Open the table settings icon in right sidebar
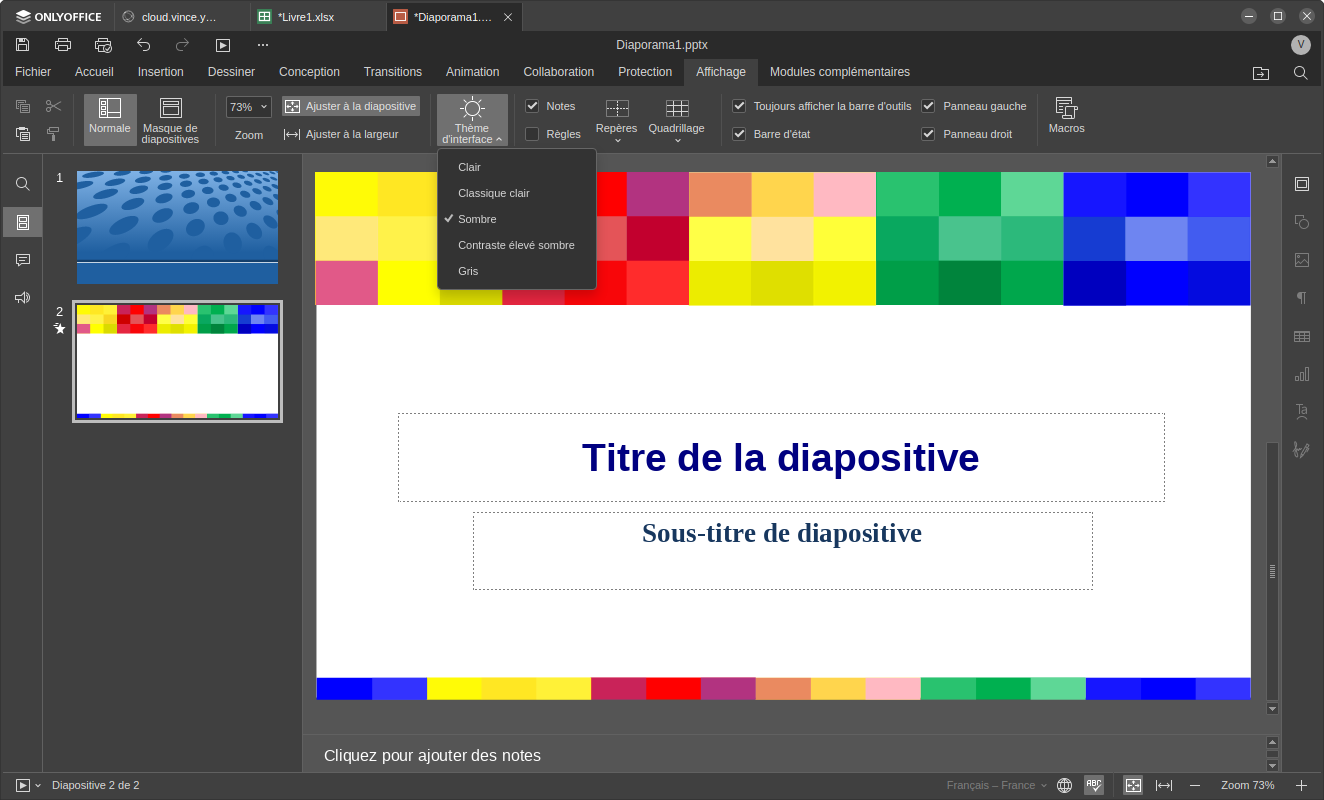1324x800 pixels. click(x=1301, y=337)
